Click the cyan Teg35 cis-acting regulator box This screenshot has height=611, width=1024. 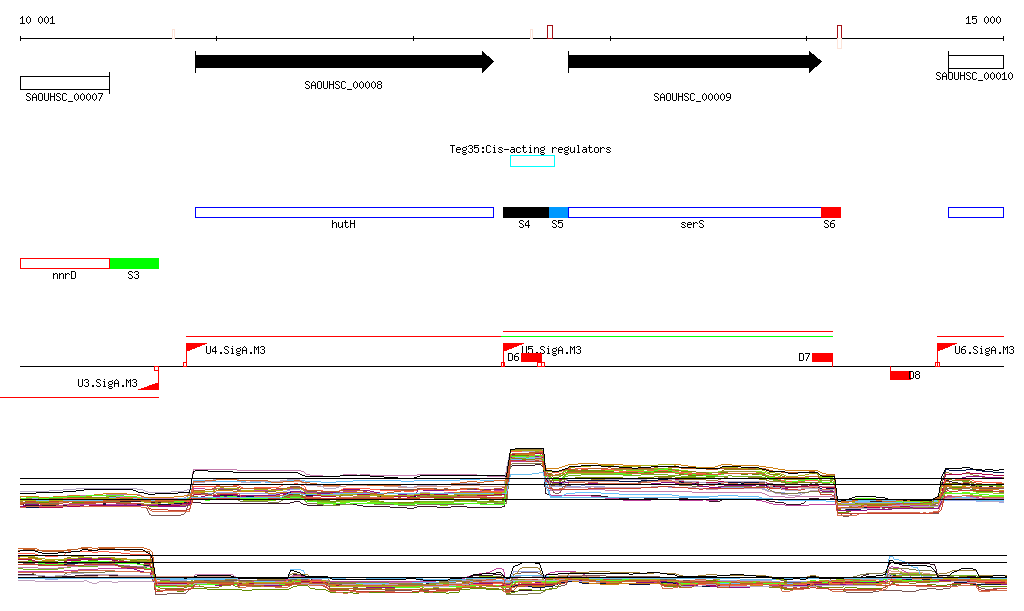(532, 161)
